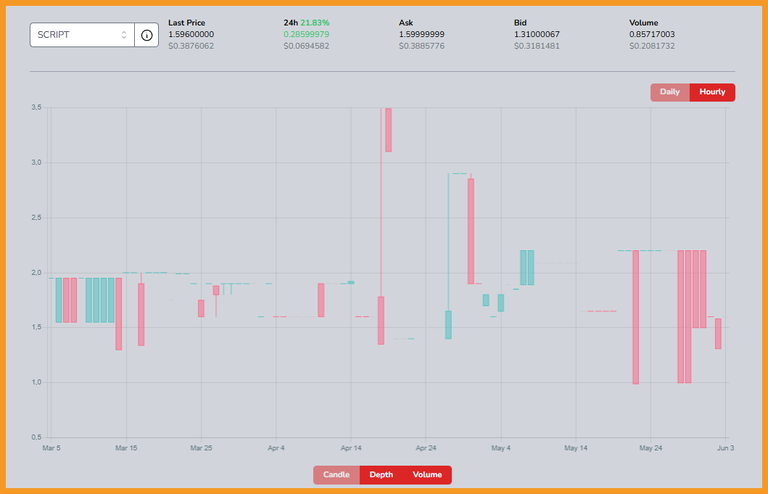
Task: Click the Mar 25 axis label
Action: (x=201, y=448)
